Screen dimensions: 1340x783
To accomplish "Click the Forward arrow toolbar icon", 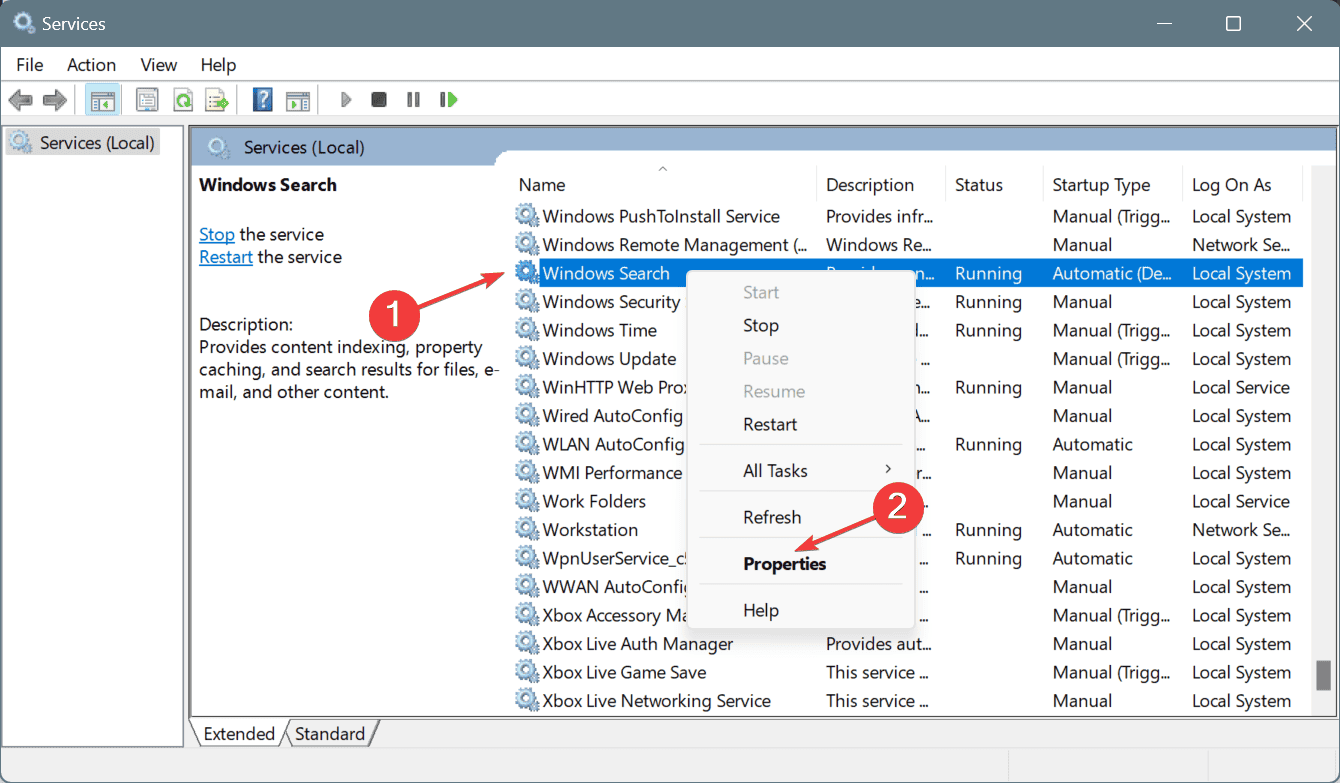I will coord(55,100).
